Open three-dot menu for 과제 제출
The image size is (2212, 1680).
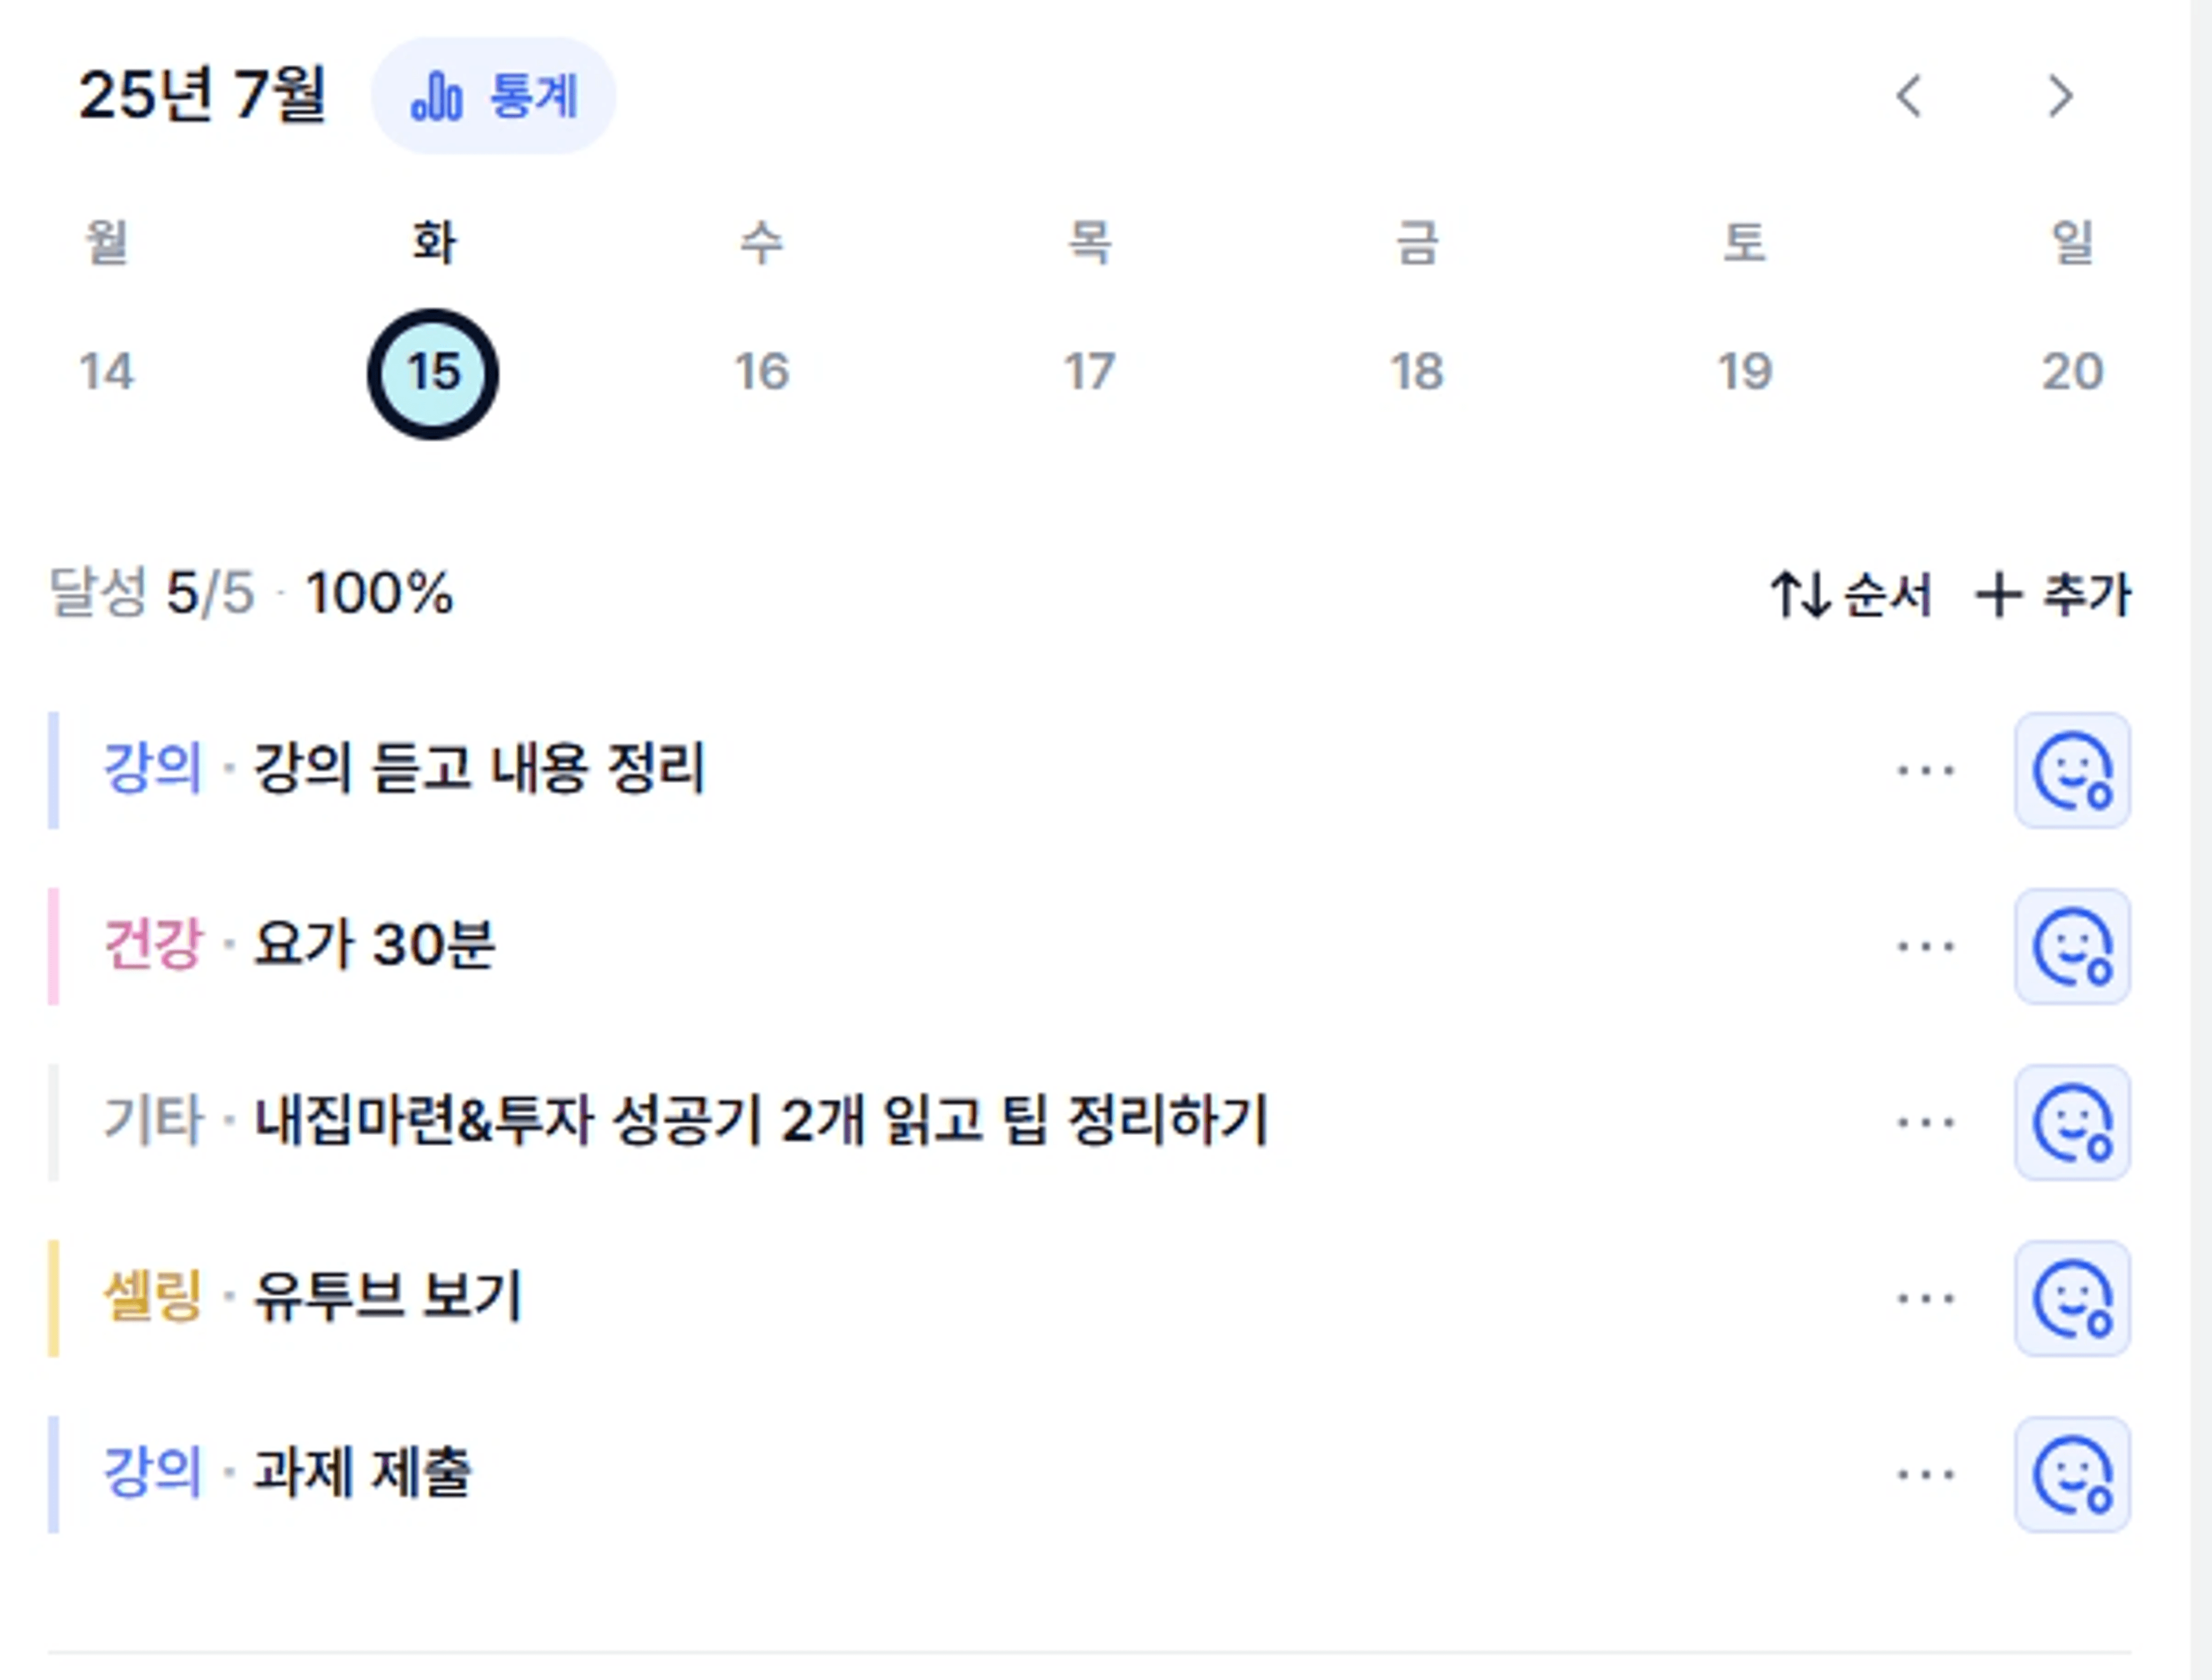[1926, 1474]
